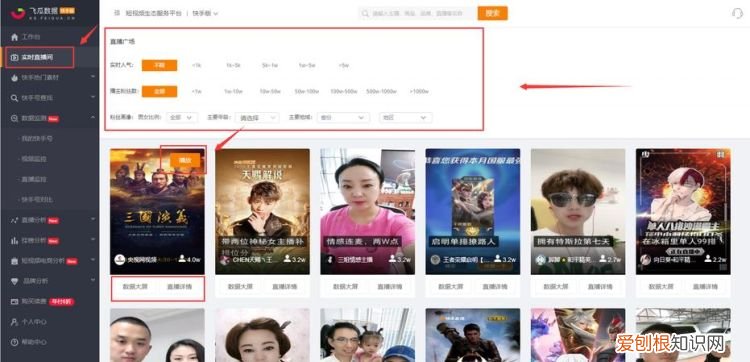The width and height of the screenshot is (750, 362).
Task: Select the >5w 实时人气 filter
Action: 343,65
